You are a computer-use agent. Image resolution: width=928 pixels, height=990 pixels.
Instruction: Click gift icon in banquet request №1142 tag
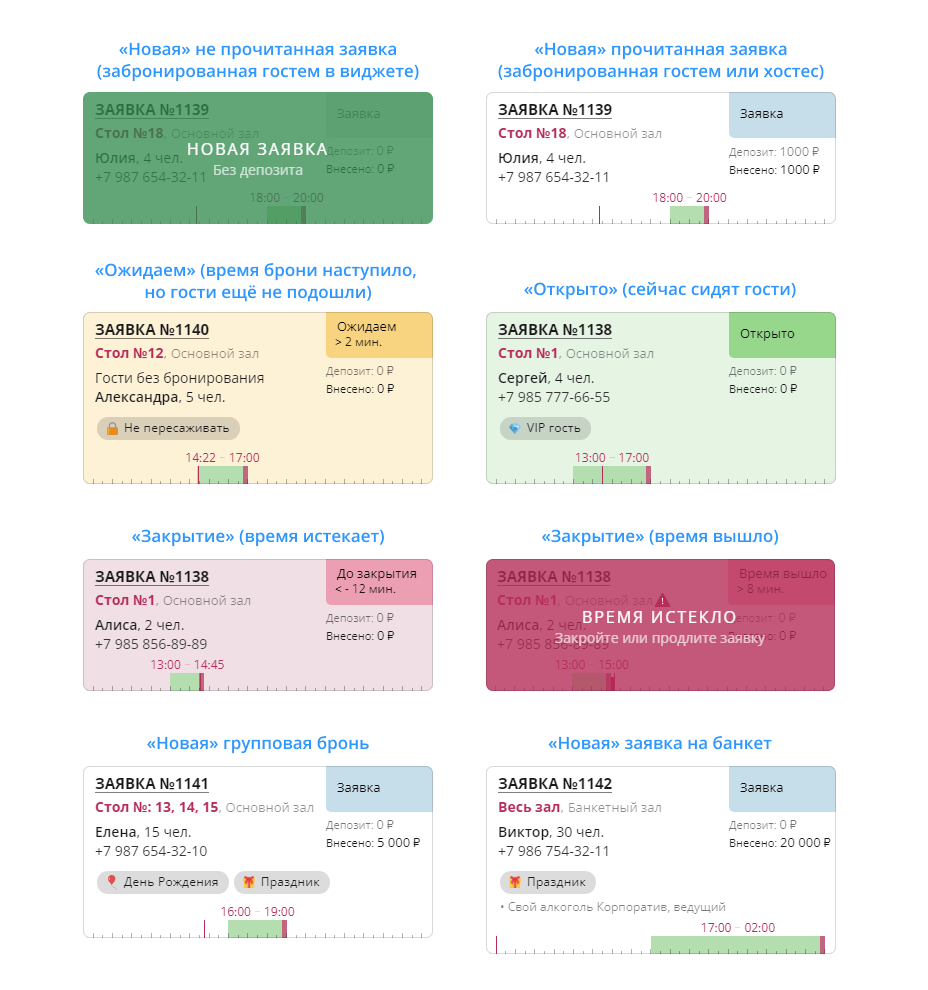pyautogui.click(x=515, y=882)
